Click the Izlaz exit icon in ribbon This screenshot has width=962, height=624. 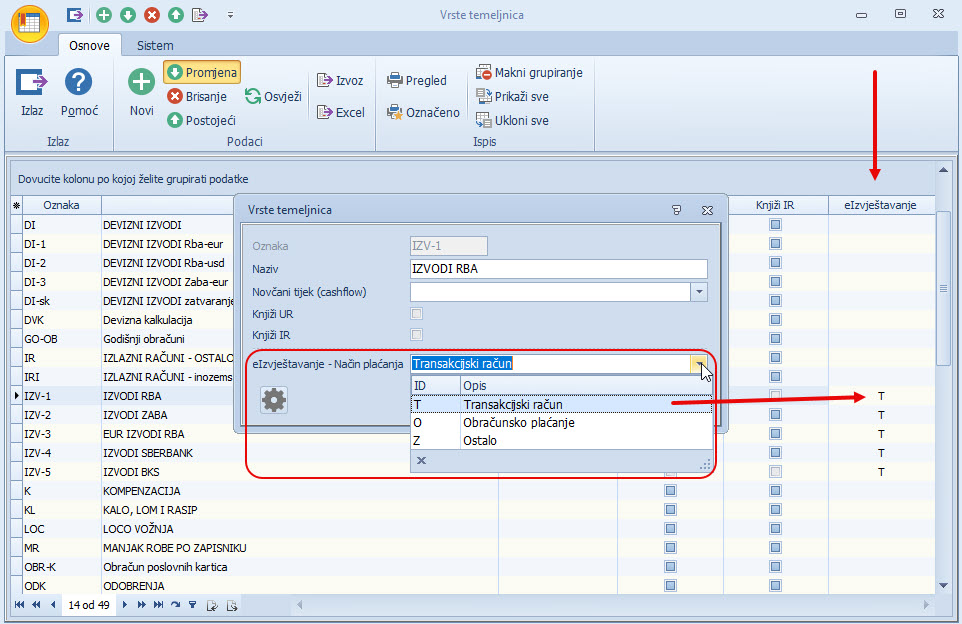point(32,83)
